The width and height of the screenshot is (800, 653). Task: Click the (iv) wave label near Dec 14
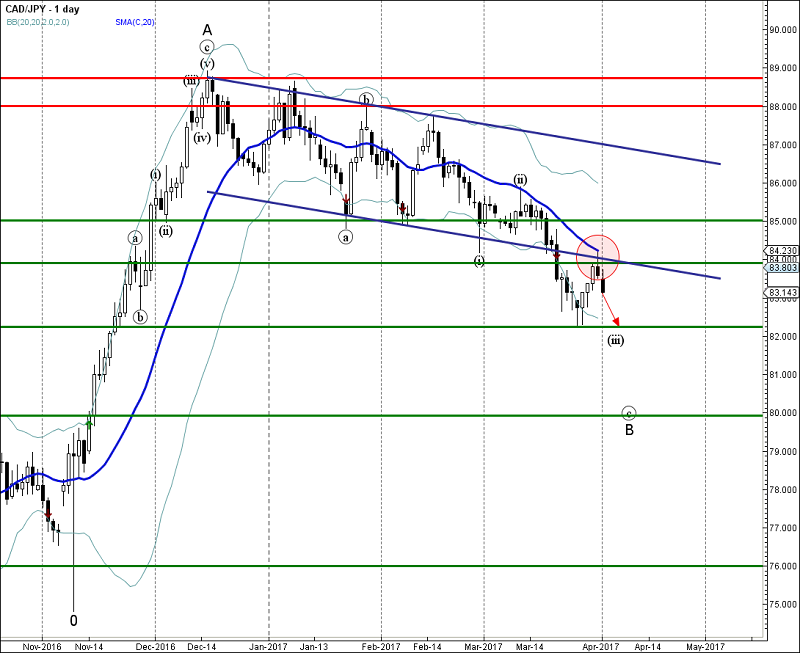[202, 138]
